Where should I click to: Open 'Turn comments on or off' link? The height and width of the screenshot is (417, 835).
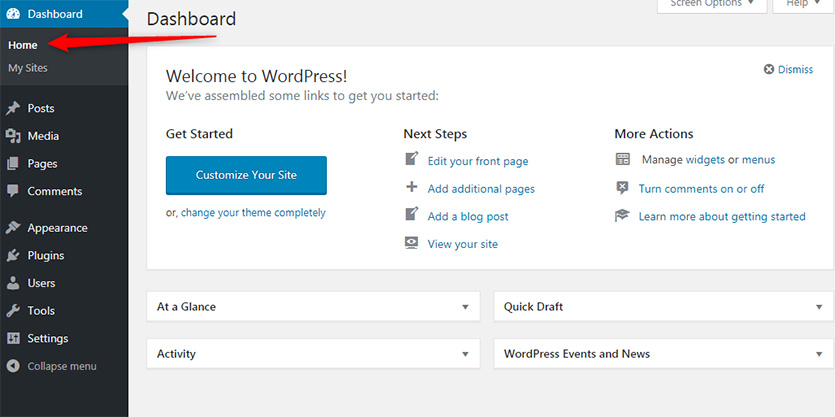point(701,189)
